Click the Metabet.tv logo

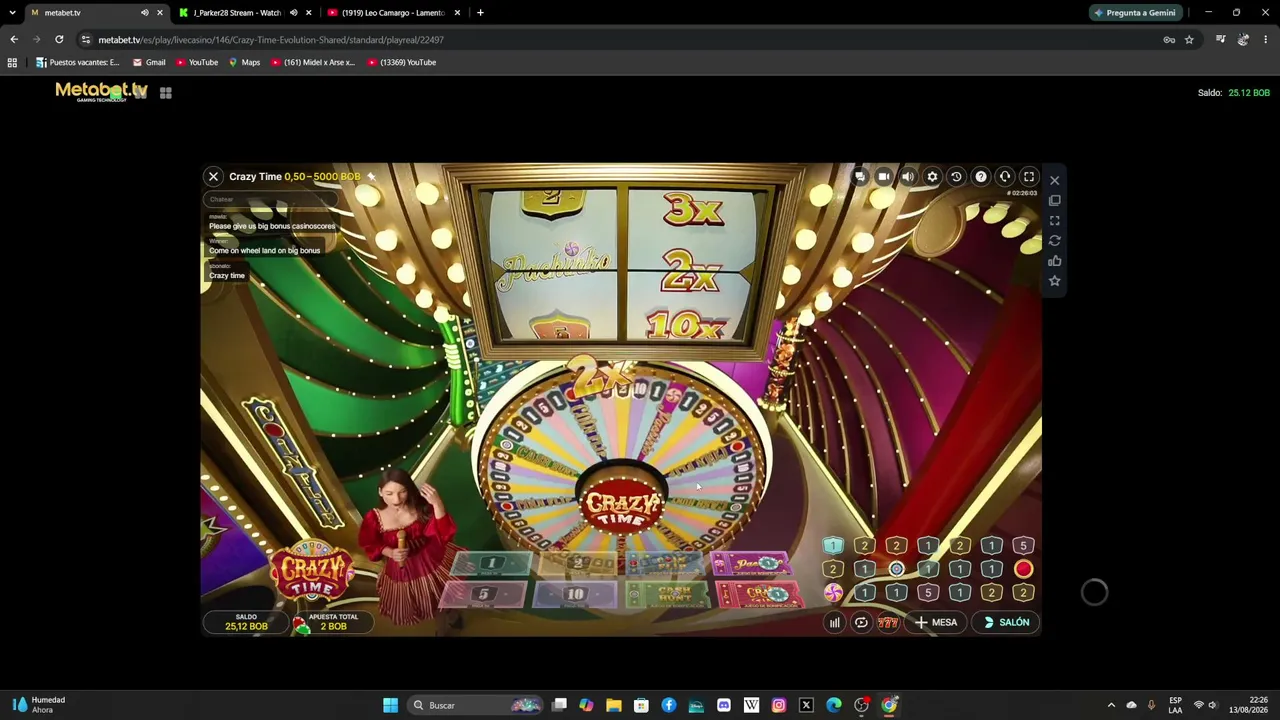point(101,92)
